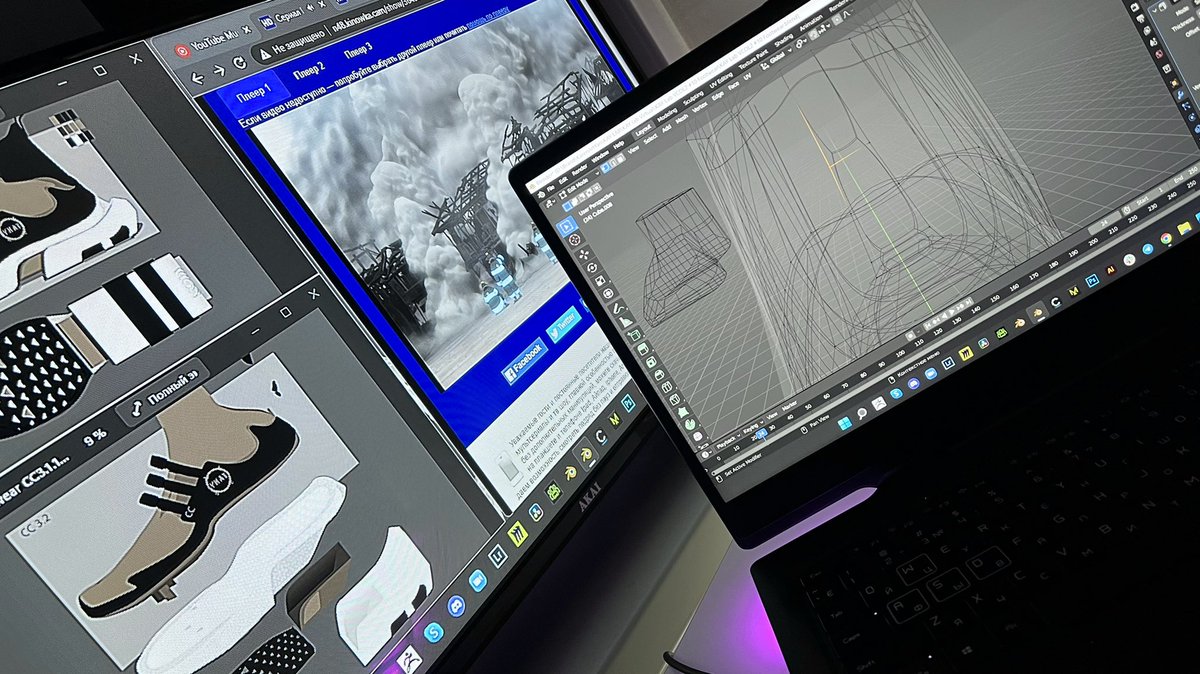Select the Add Cube tool in Blender
Viewport: 1200px width, 674px height.
click(634, 335)
